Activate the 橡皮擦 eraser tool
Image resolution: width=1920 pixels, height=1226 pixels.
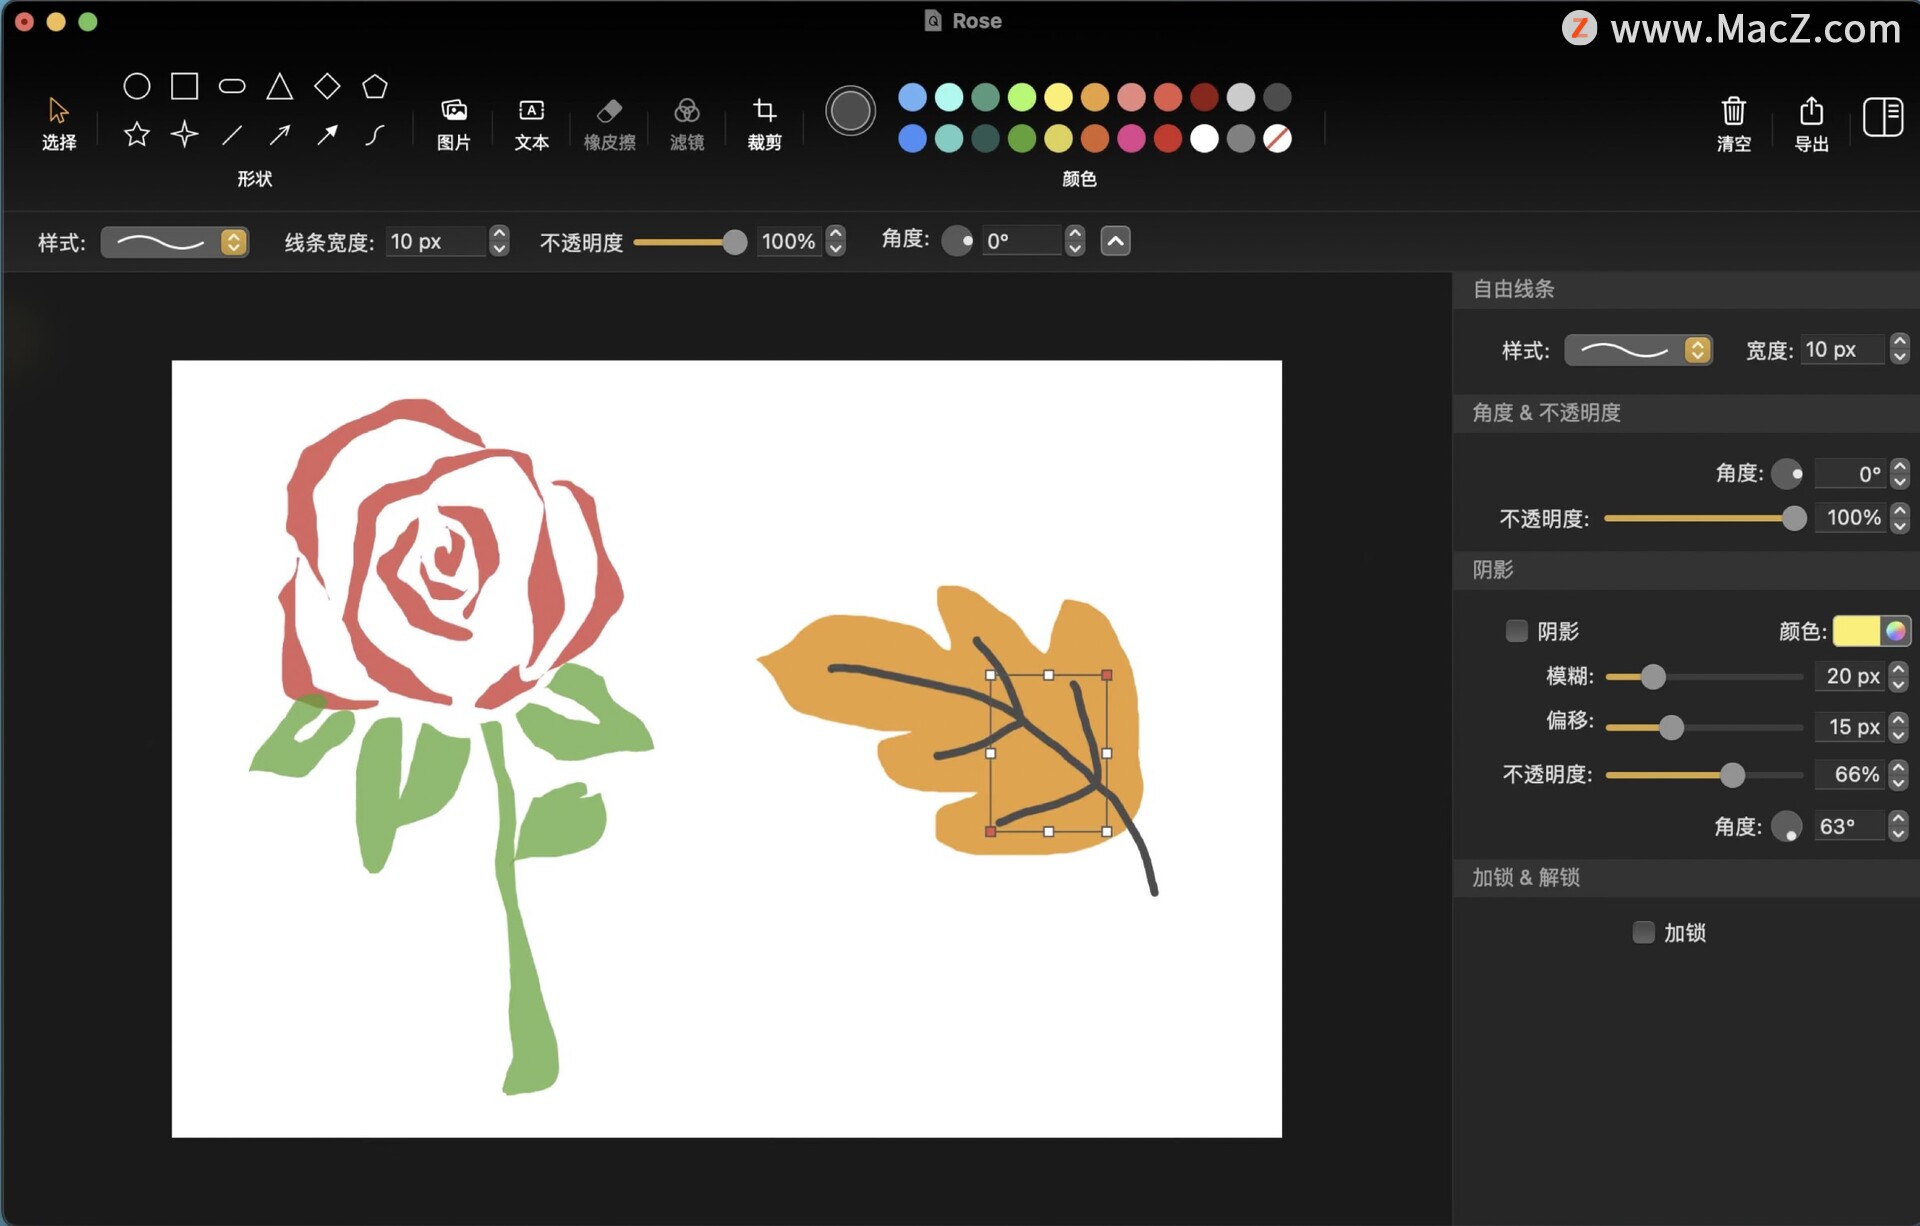pos(609,124)
